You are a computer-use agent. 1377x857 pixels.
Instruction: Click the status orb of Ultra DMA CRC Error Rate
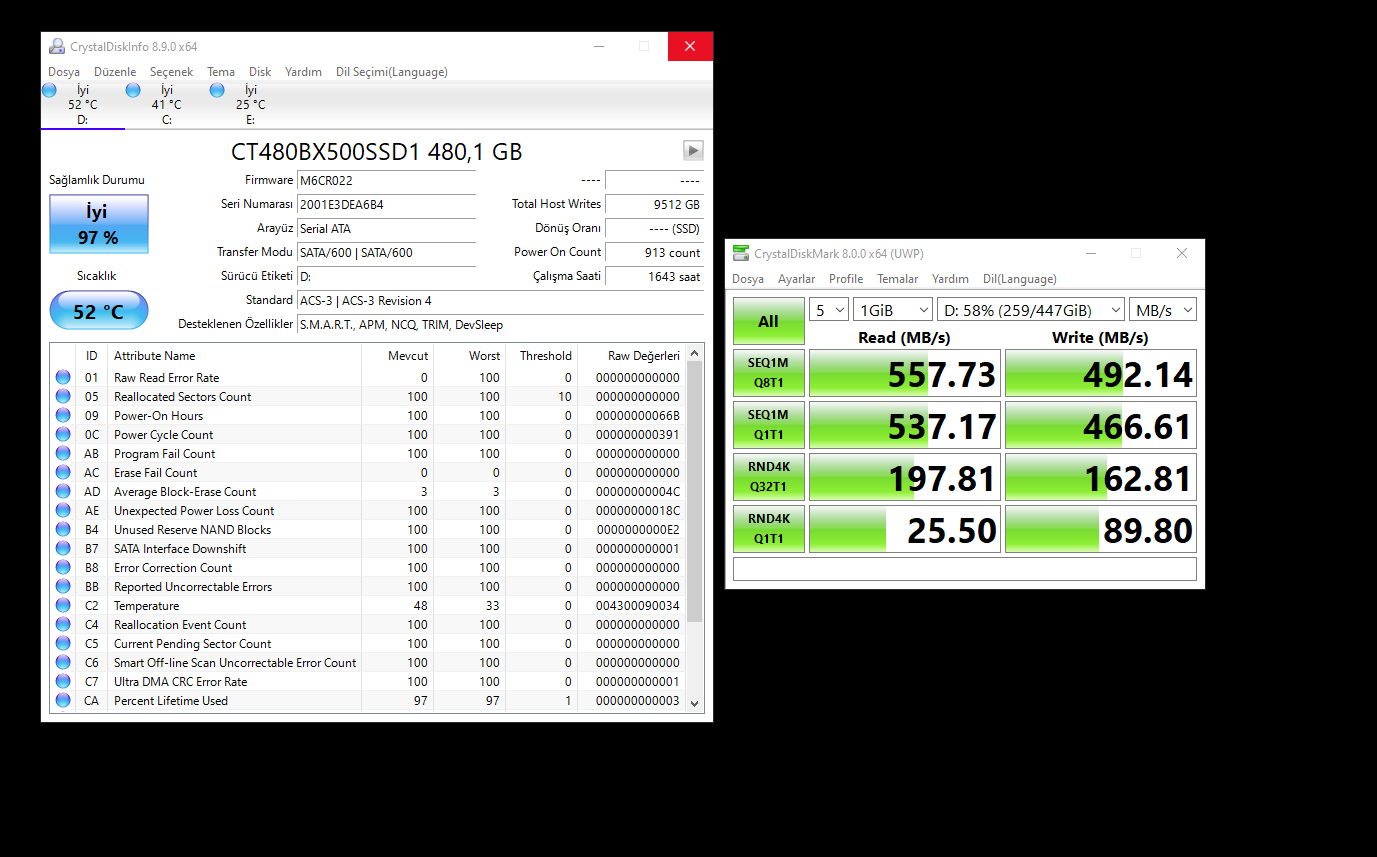63,681
